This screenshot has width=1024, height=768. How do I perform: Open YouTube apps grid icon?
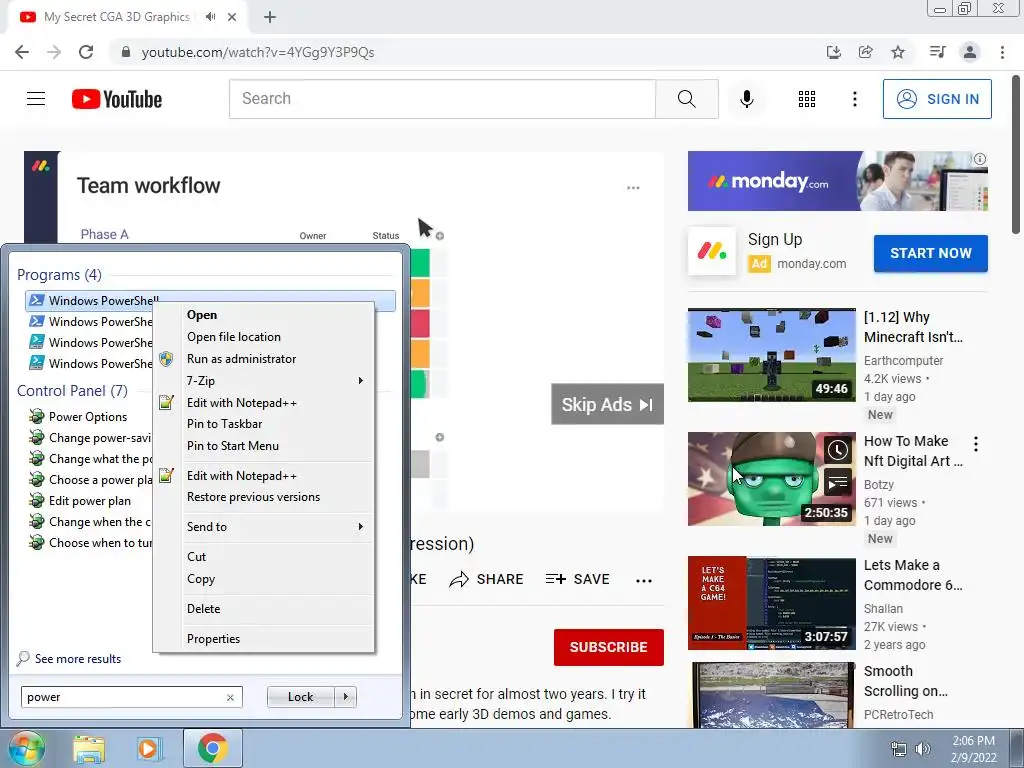click(x=807, y=99)
